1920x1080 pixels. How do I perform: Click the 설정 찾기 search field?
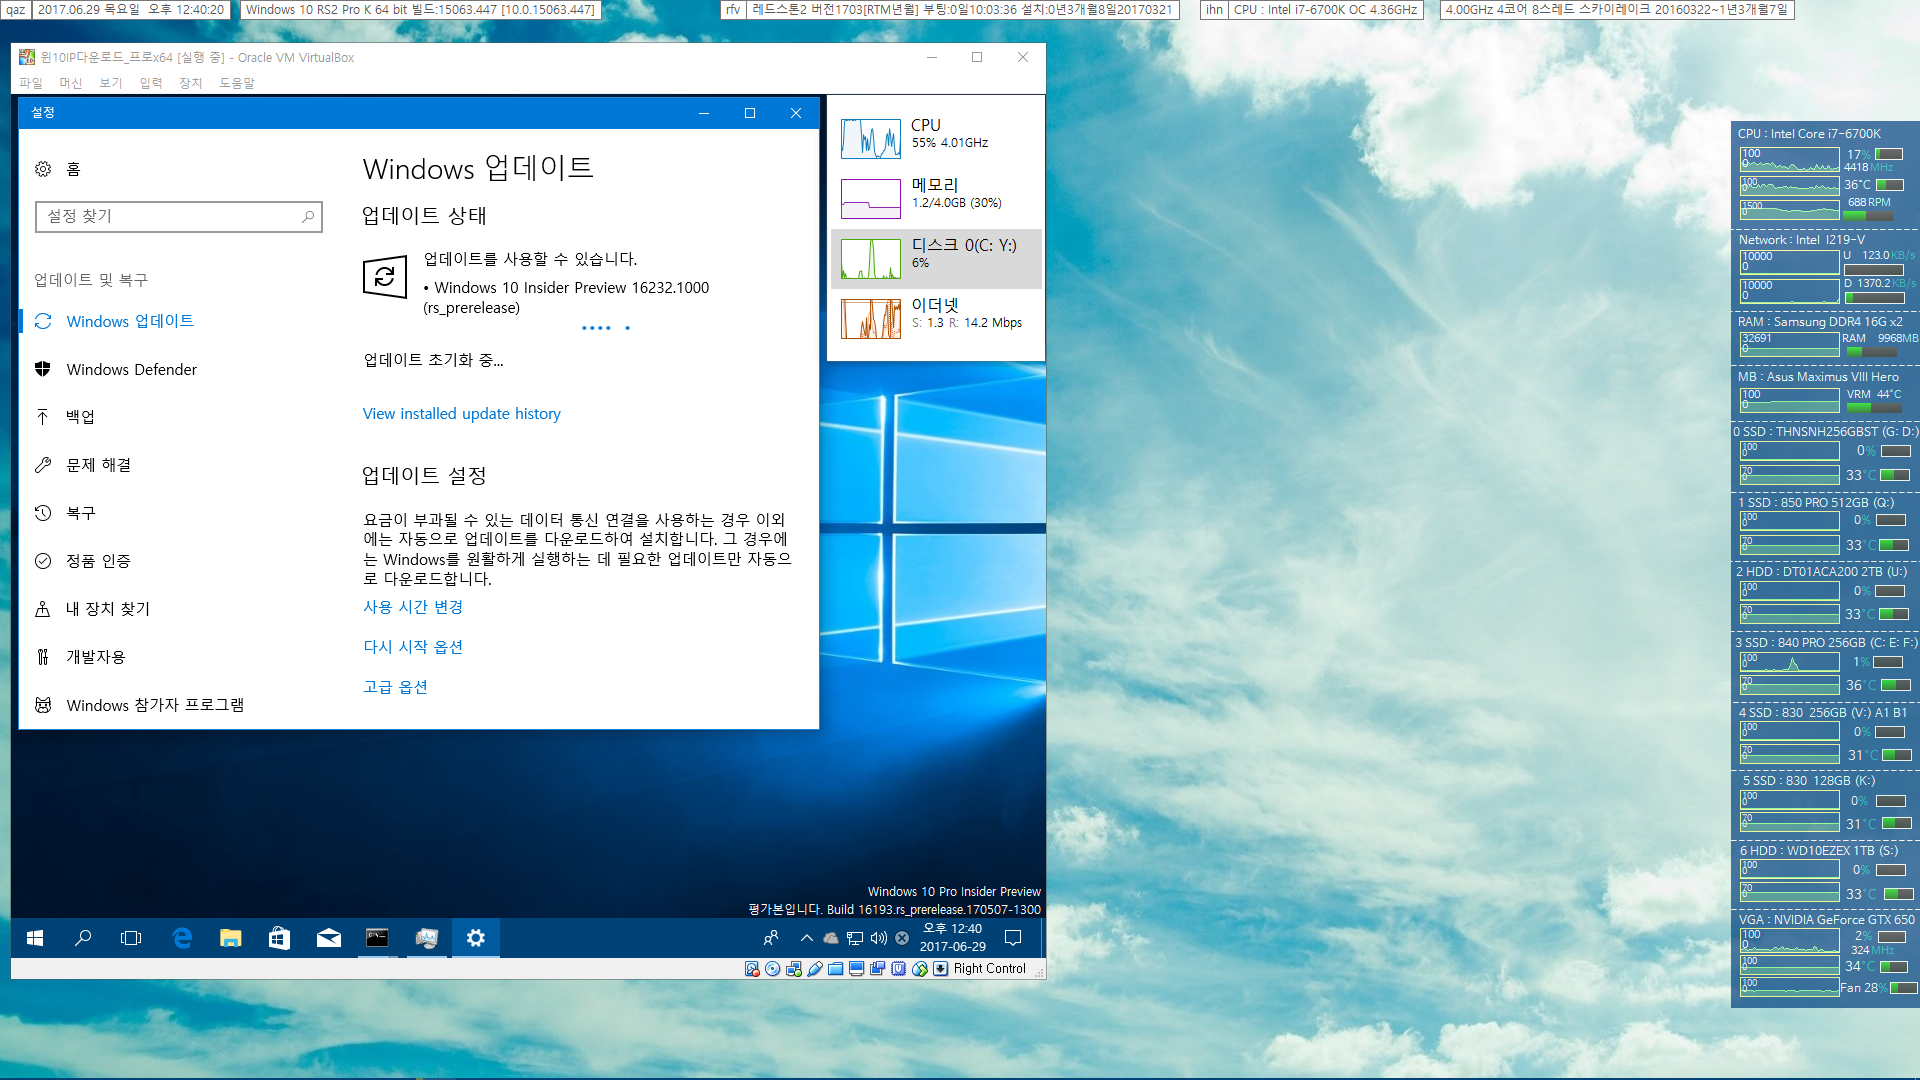click(x=179, y=216)
